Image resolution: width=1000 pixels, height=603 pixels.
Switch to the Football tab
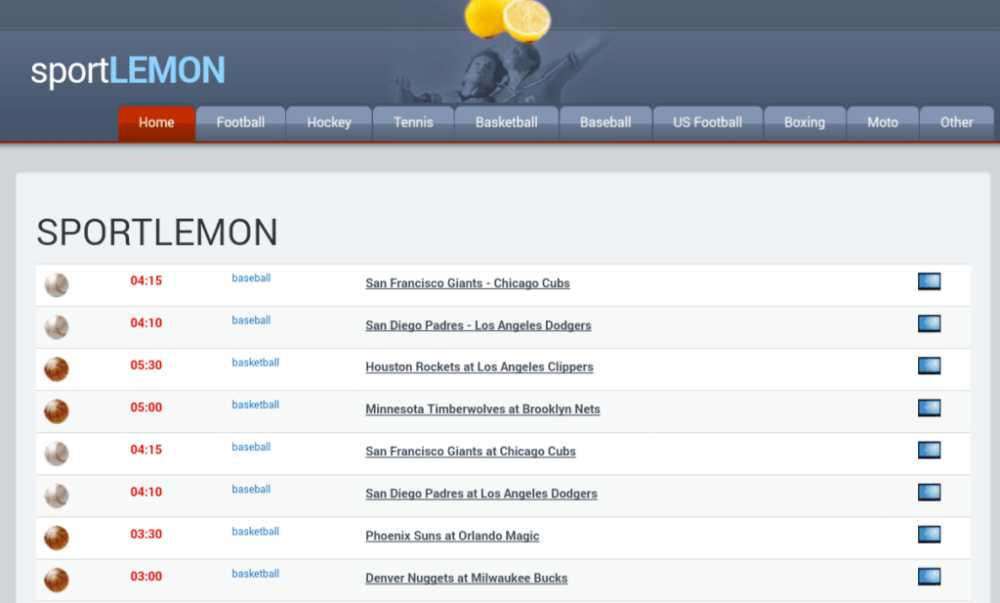[240, 122]
